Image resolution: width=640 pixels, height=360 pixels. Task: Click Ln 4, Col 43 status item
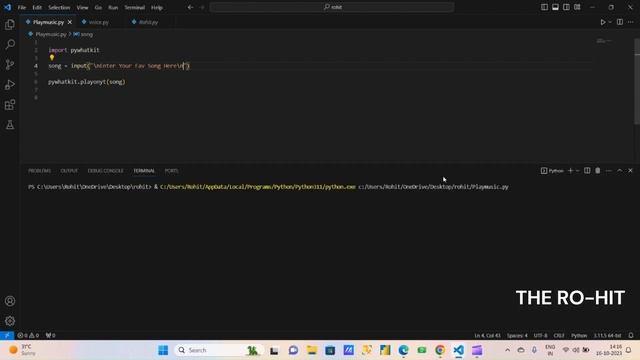[487, 336]
